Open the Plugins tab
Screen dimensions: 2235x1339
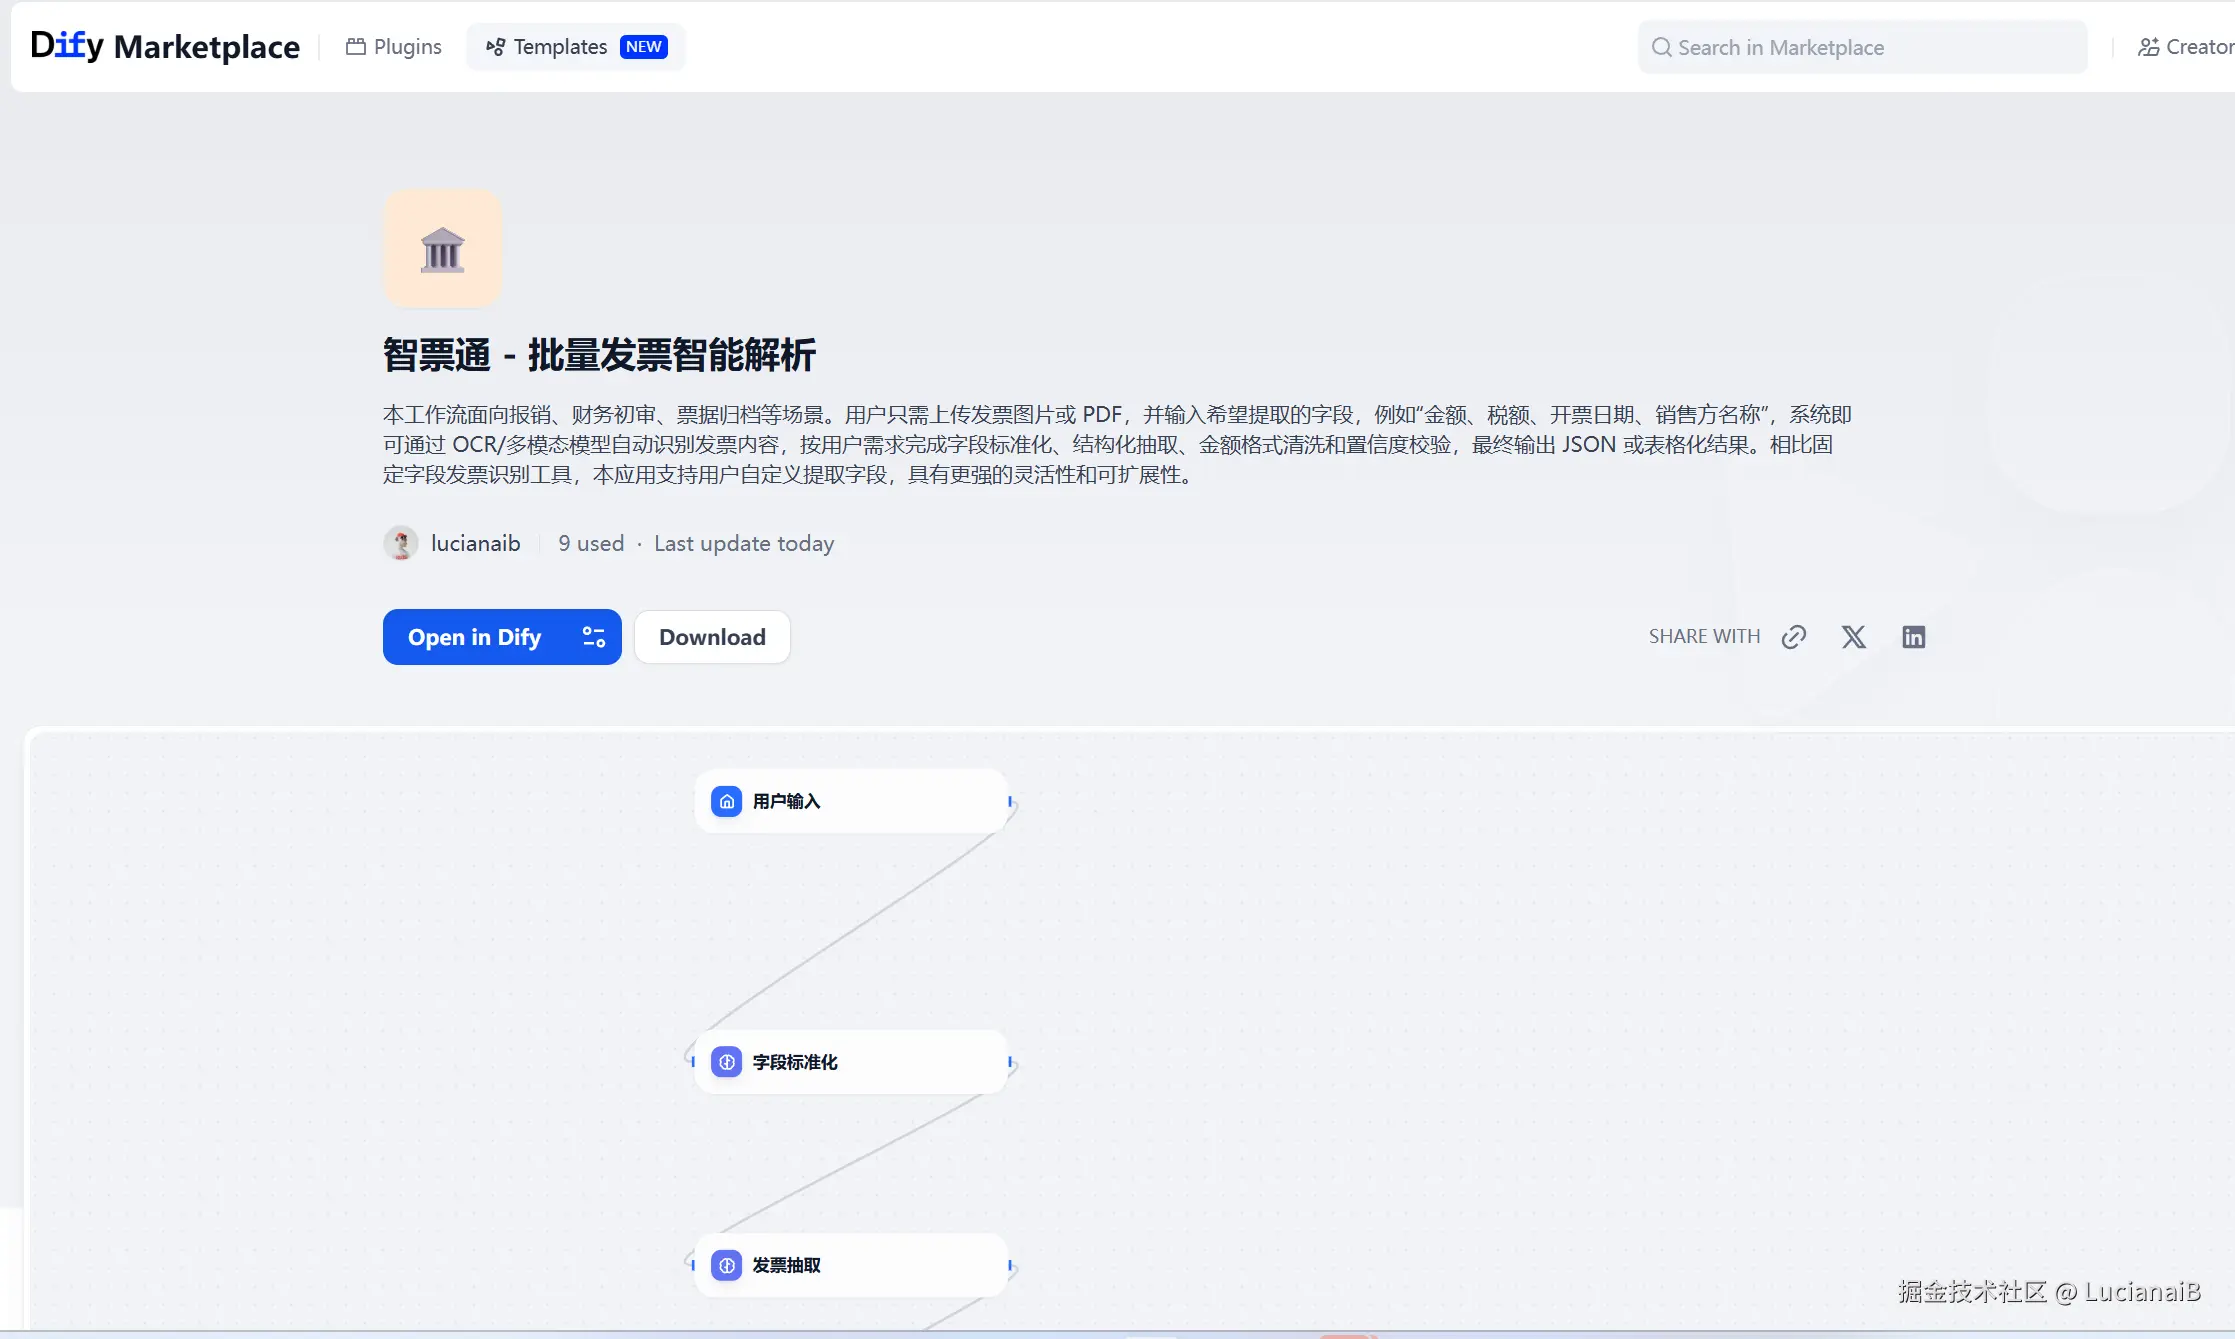[394, 47]
